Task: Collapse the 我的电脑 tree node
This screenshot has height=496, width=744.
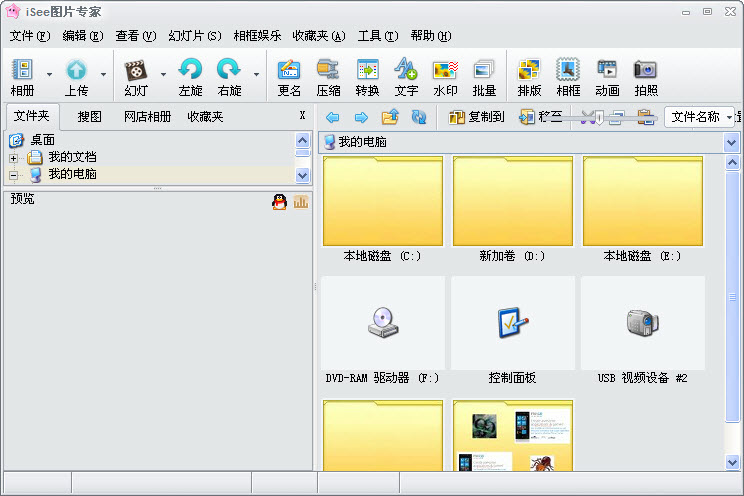Action: click(x=13, y=175)
